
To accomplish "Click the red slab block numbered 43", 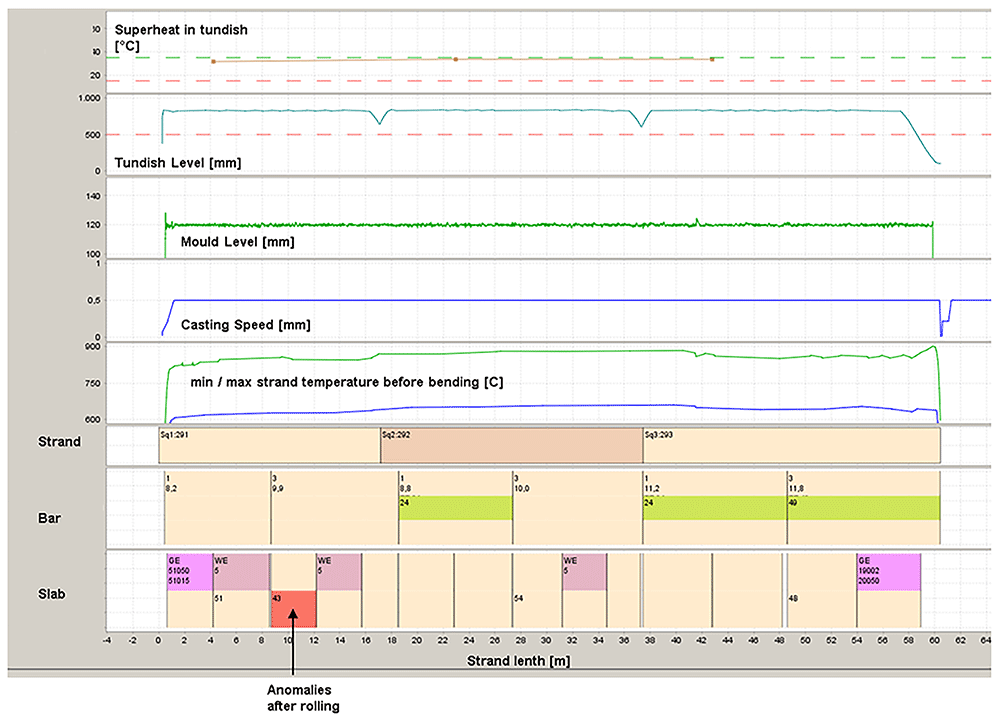I will point(294,609).
